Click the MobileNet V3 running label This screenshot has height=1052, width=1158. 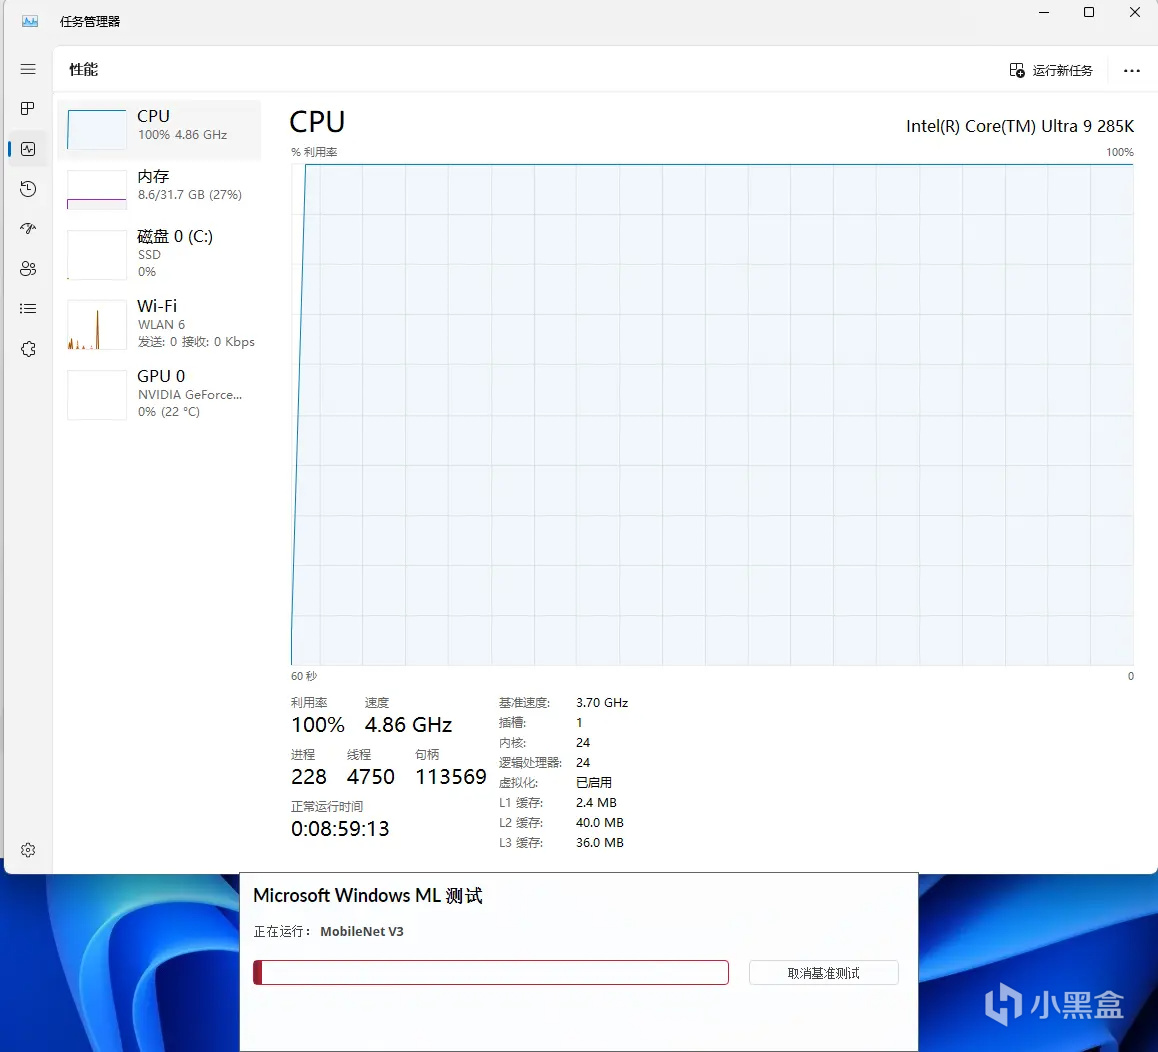coord(362,932)
